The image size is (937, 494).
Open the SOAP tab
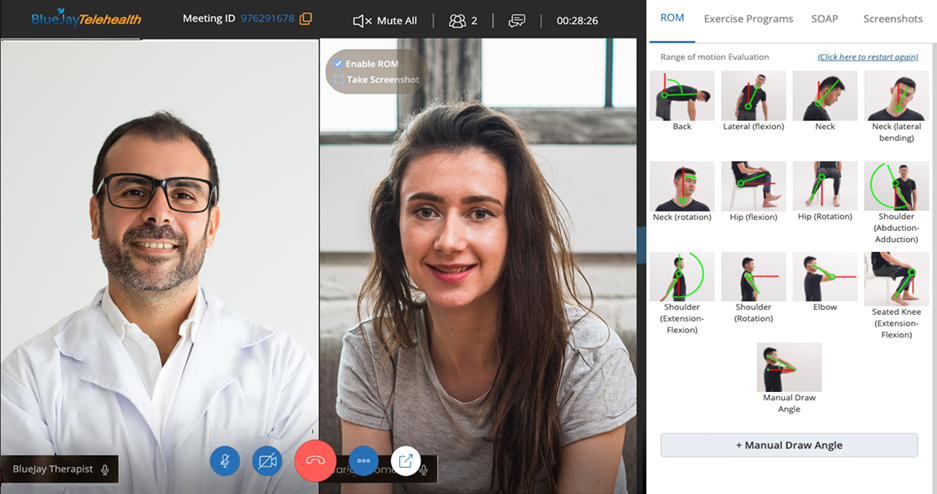(x=825, y=19)
